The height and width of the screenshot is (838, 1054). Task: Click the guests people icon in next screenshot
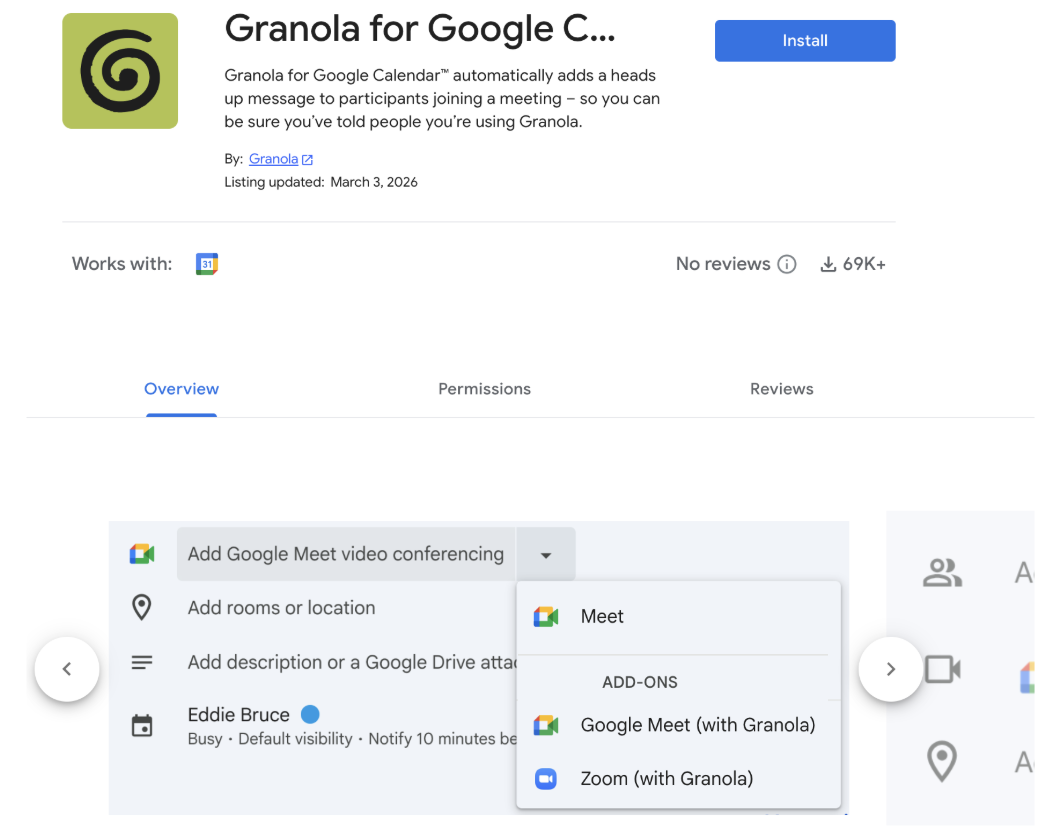[x=942, y=573]
